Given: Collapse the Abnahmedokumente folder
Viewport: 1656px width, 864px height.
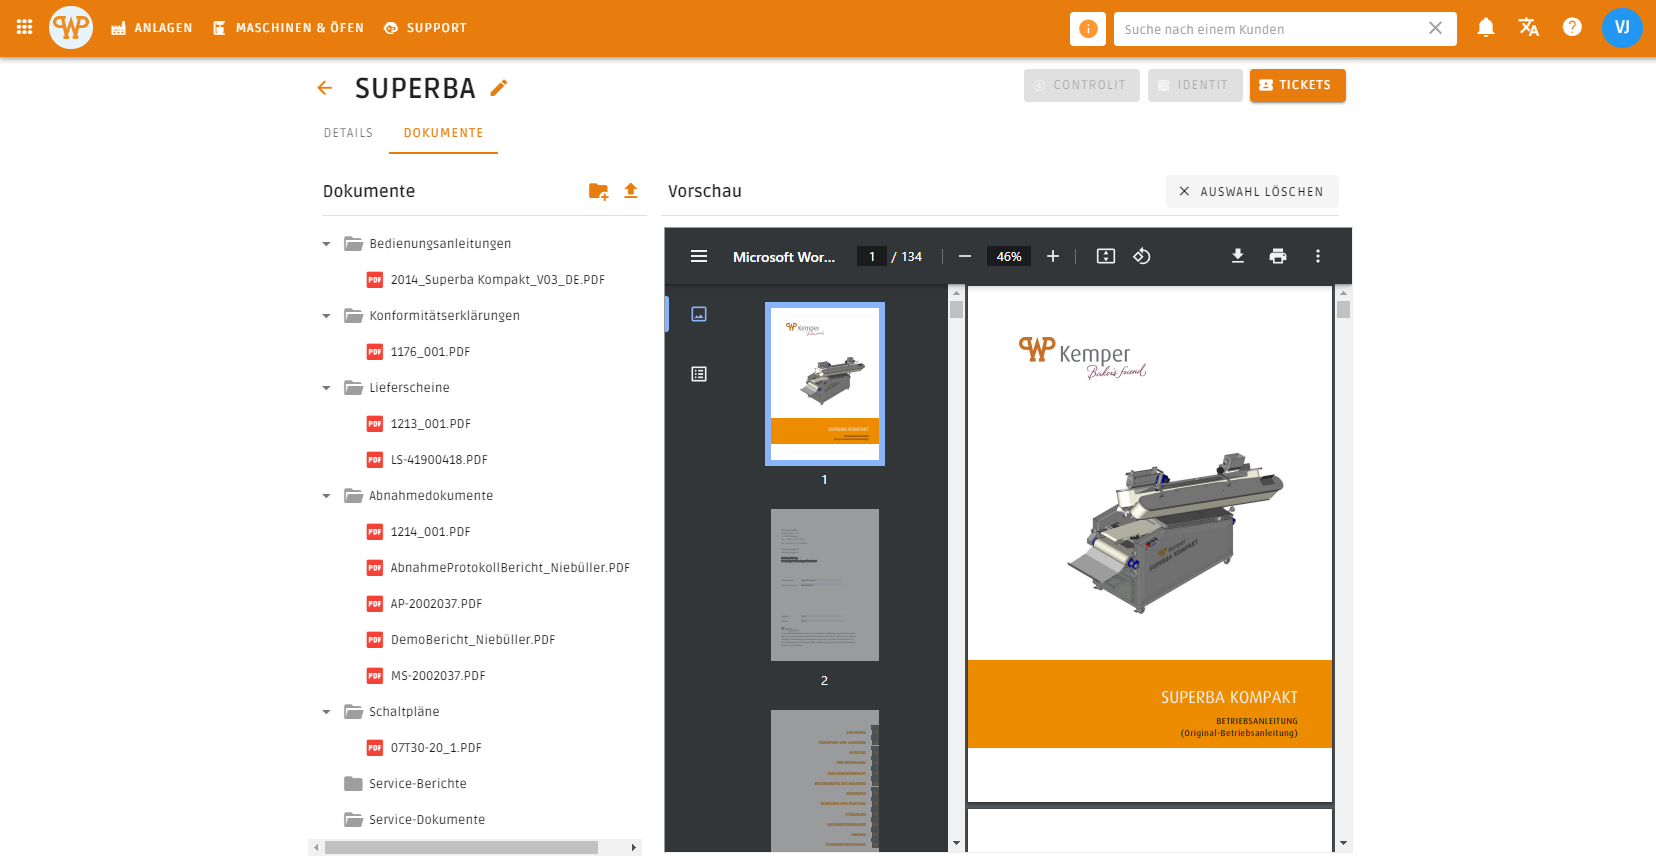Looking at the screenshot, I should (326, 496).
